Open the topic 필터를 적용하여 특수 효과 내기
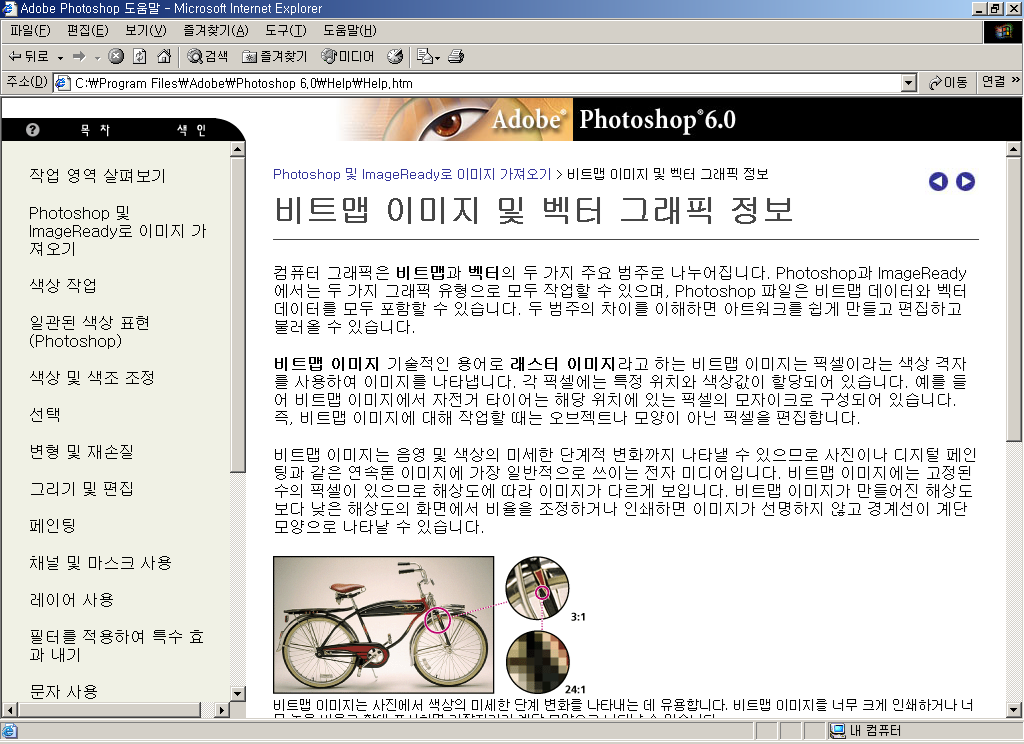This screenshot has height=744, width=1024. click(117, 645)
